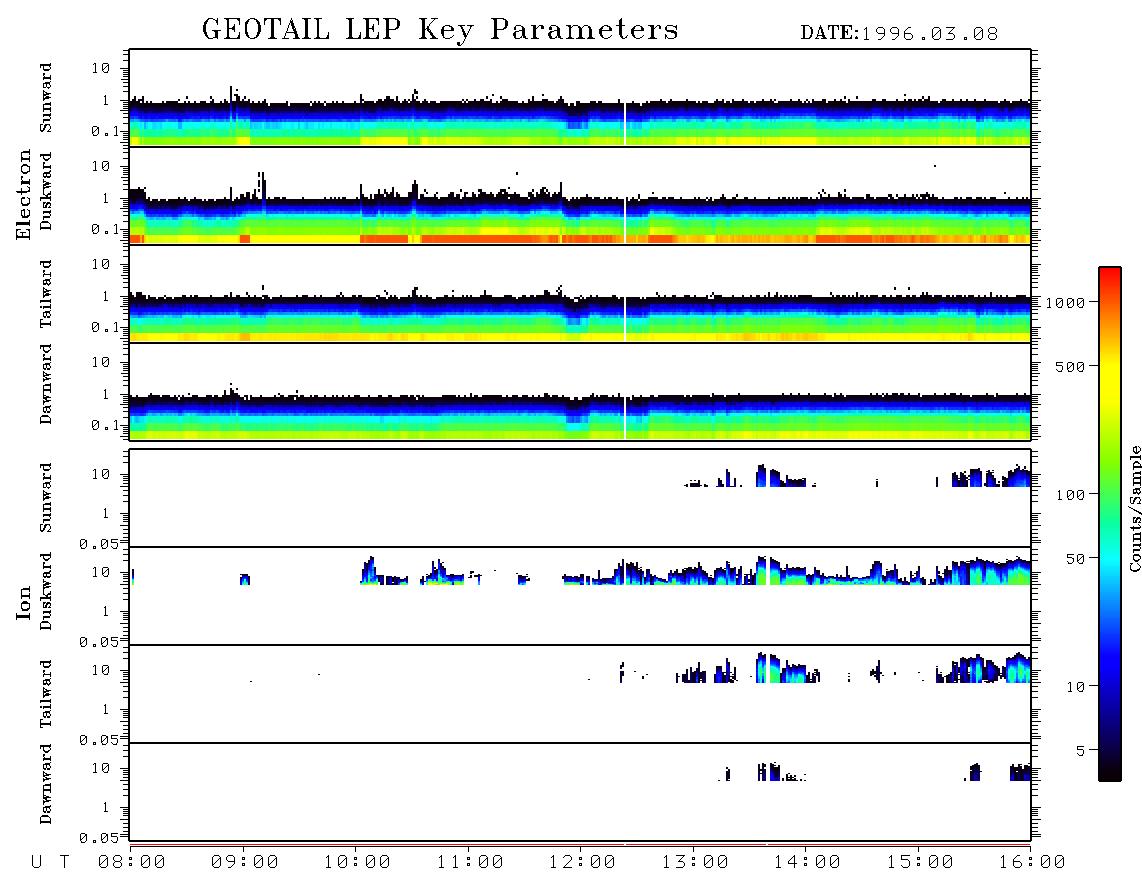Click the vertical "Ion" group label

(x=23, y=602)
